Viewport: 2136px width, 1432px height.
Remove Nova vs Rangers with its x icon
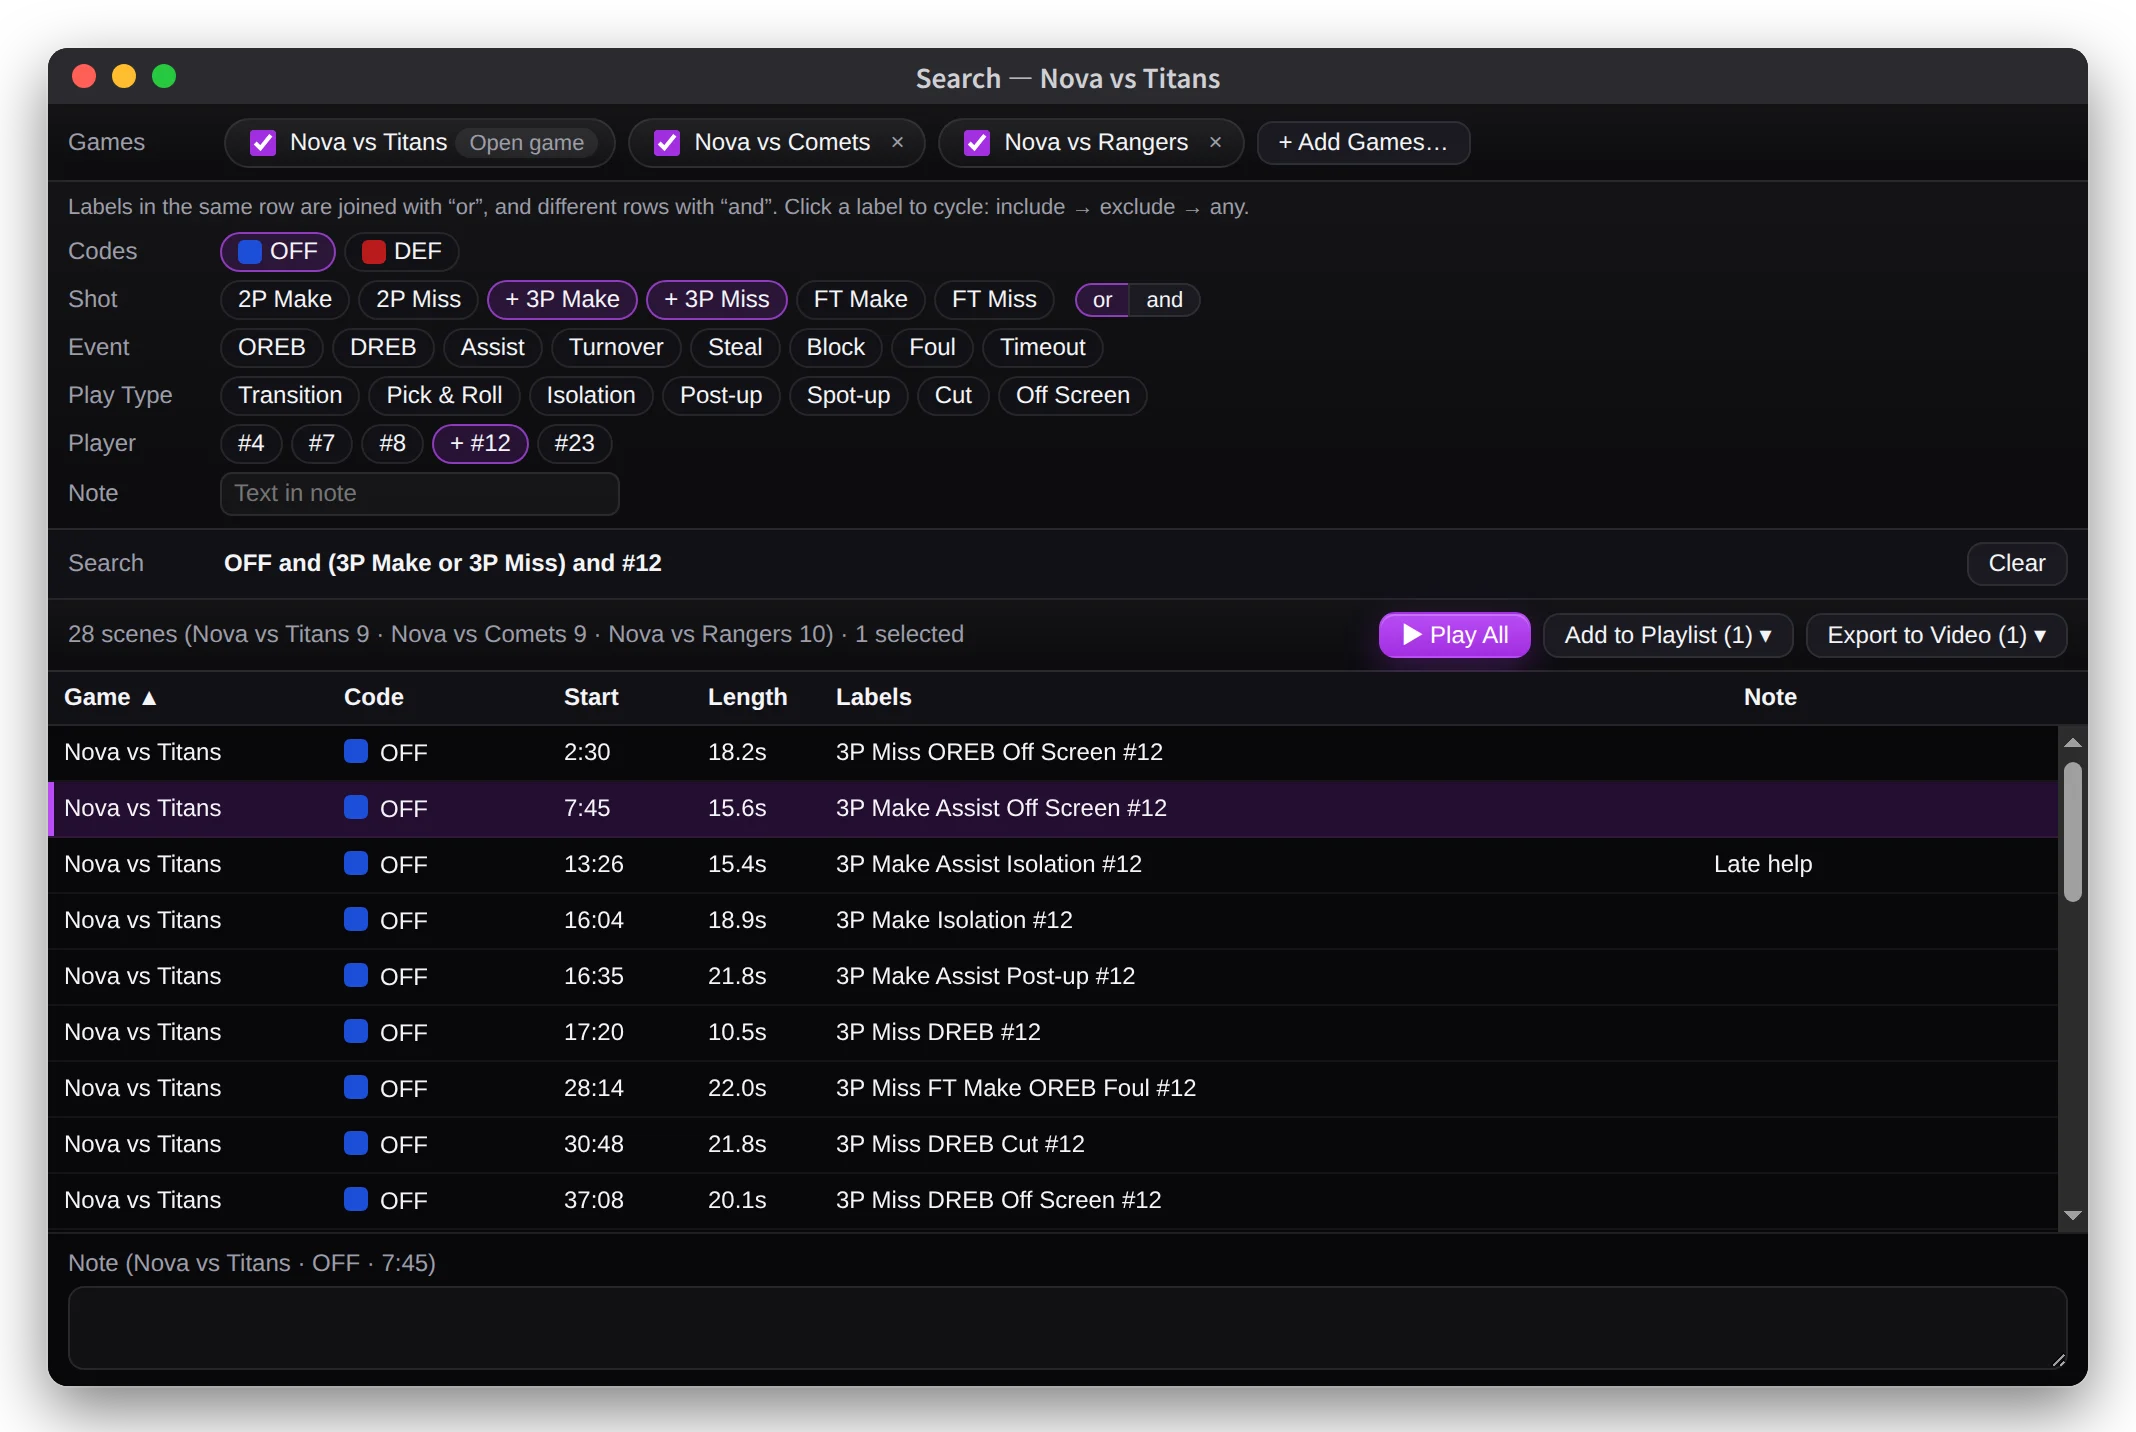1216,142
